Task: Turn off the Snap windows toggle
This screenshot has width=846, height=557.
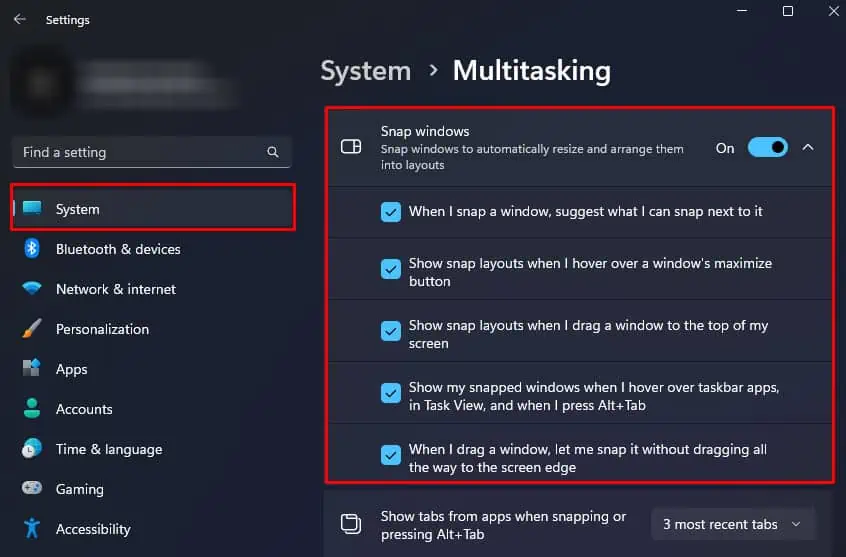Action: 767,147
